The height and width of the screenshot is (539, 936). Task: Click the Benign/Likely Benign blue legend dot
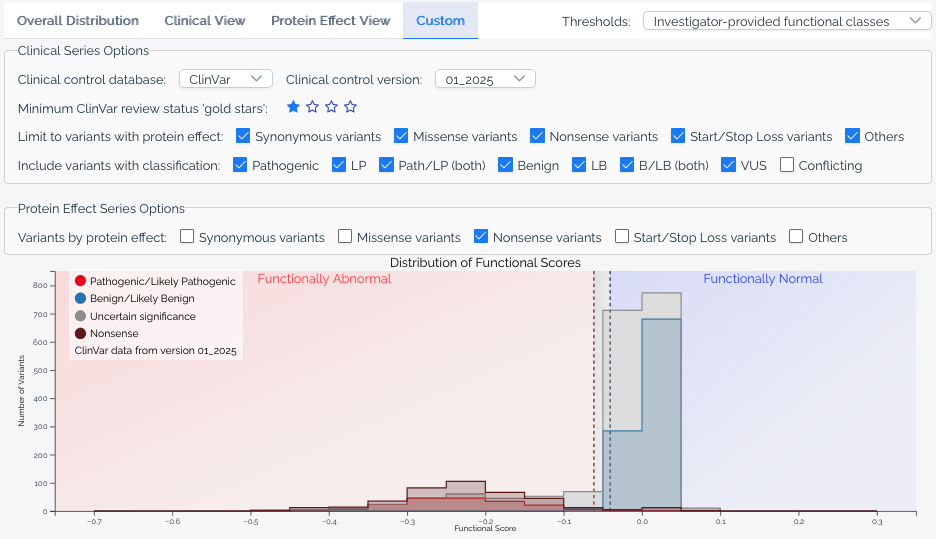pyautogui.click(x=80, y=298)
